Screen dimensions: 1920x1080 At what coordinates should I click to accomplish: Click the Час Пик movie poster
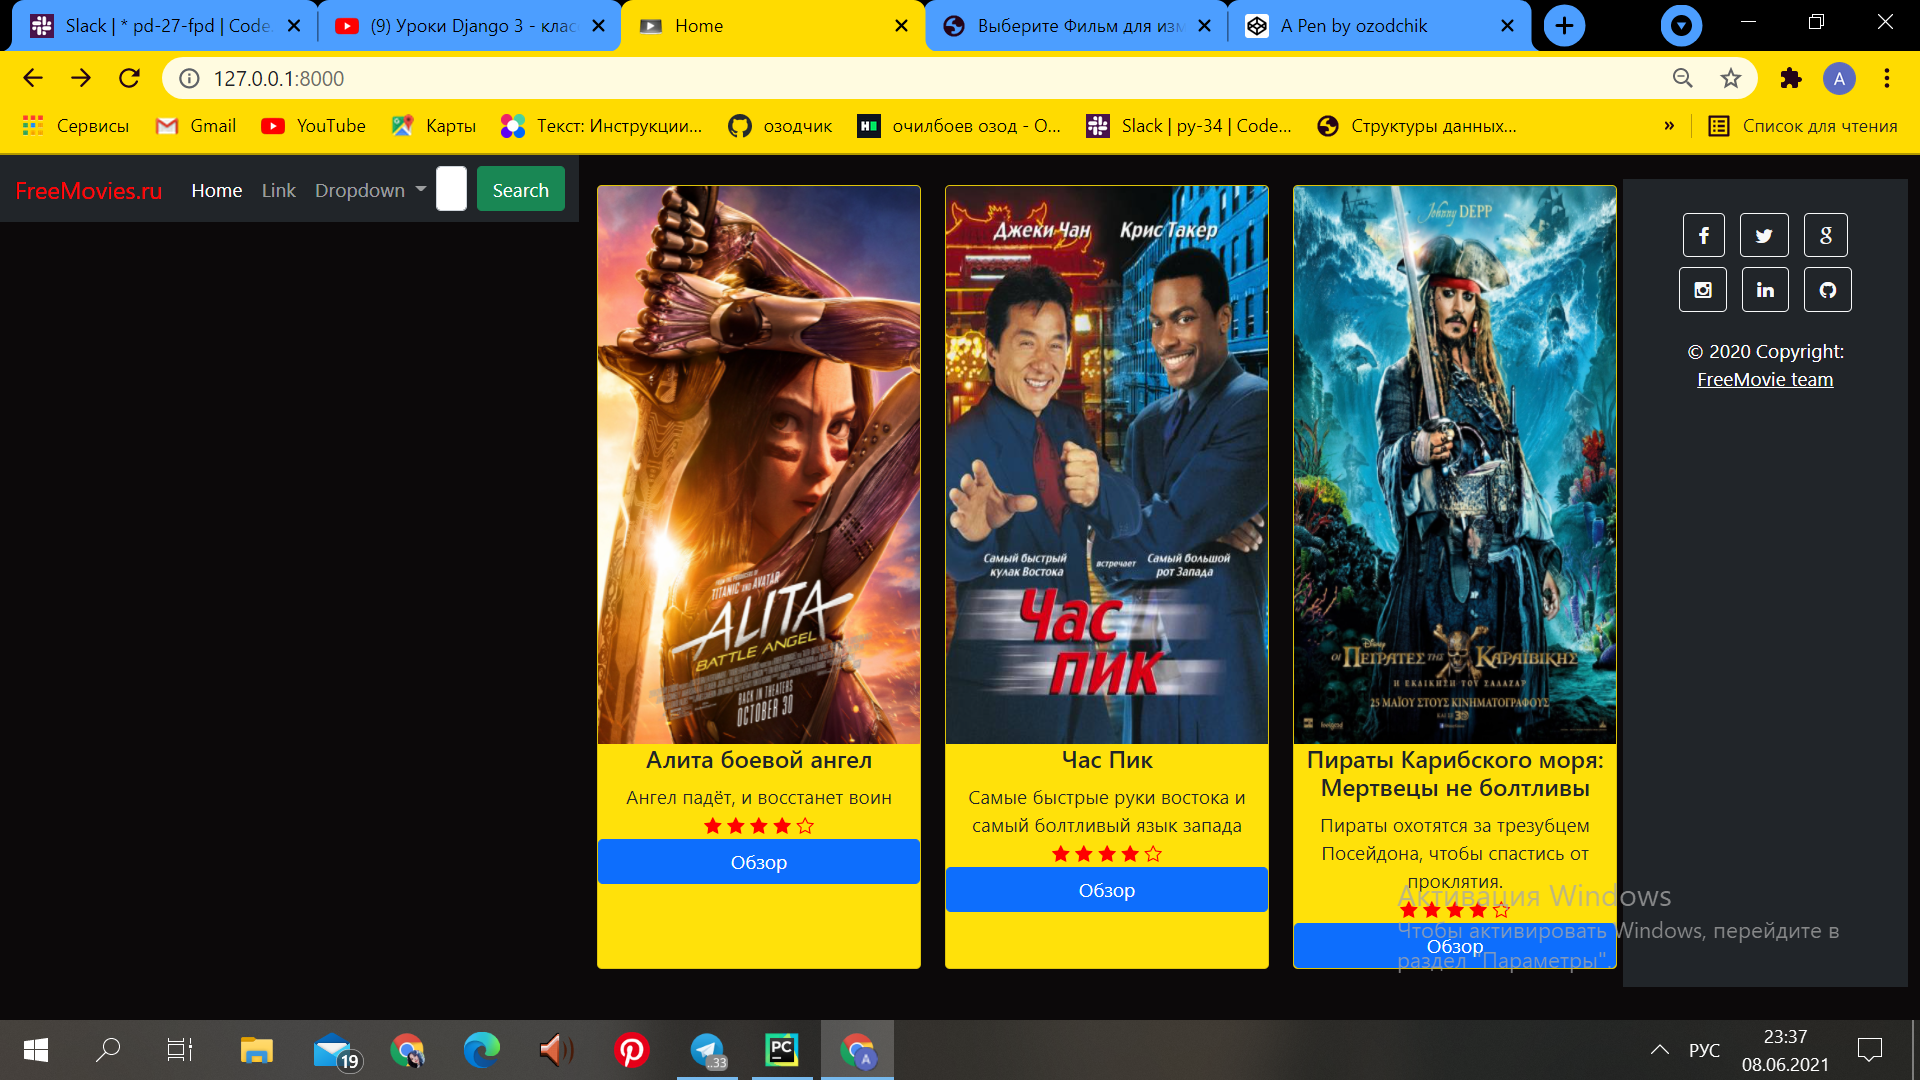(x=1107, y=465)
